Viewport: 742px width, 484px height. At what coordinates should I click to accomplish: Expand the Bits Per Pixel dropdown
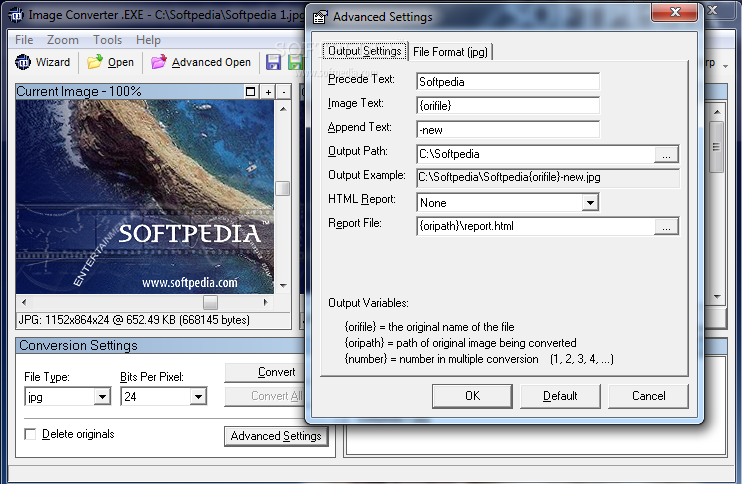click(x=198, y=396)
